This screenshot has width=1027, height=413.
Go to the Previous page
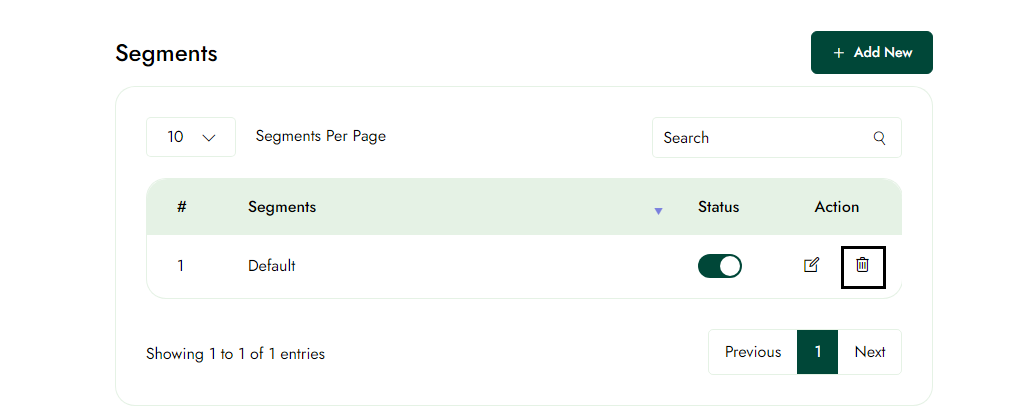752,352
